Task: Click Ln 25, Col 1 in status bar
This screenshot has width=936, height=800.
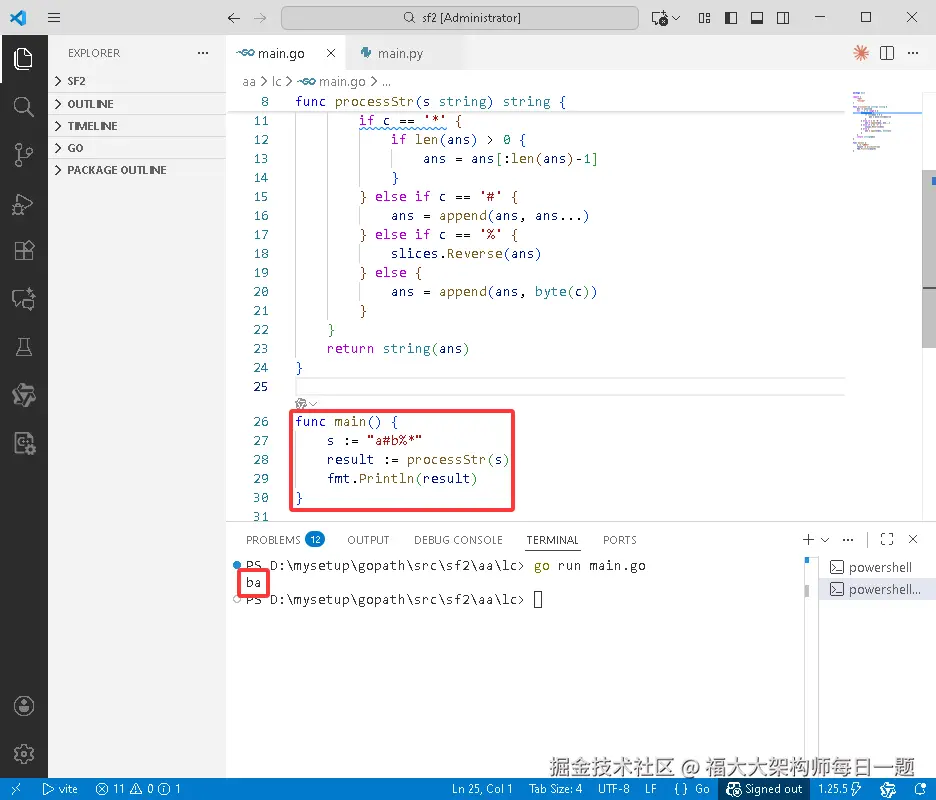Action: (482, 789)
